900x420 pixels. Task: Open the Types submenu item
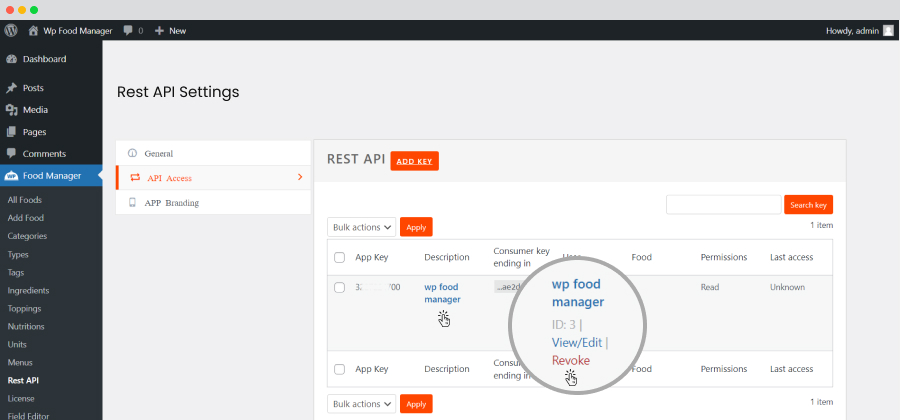[x=18, y=255]
